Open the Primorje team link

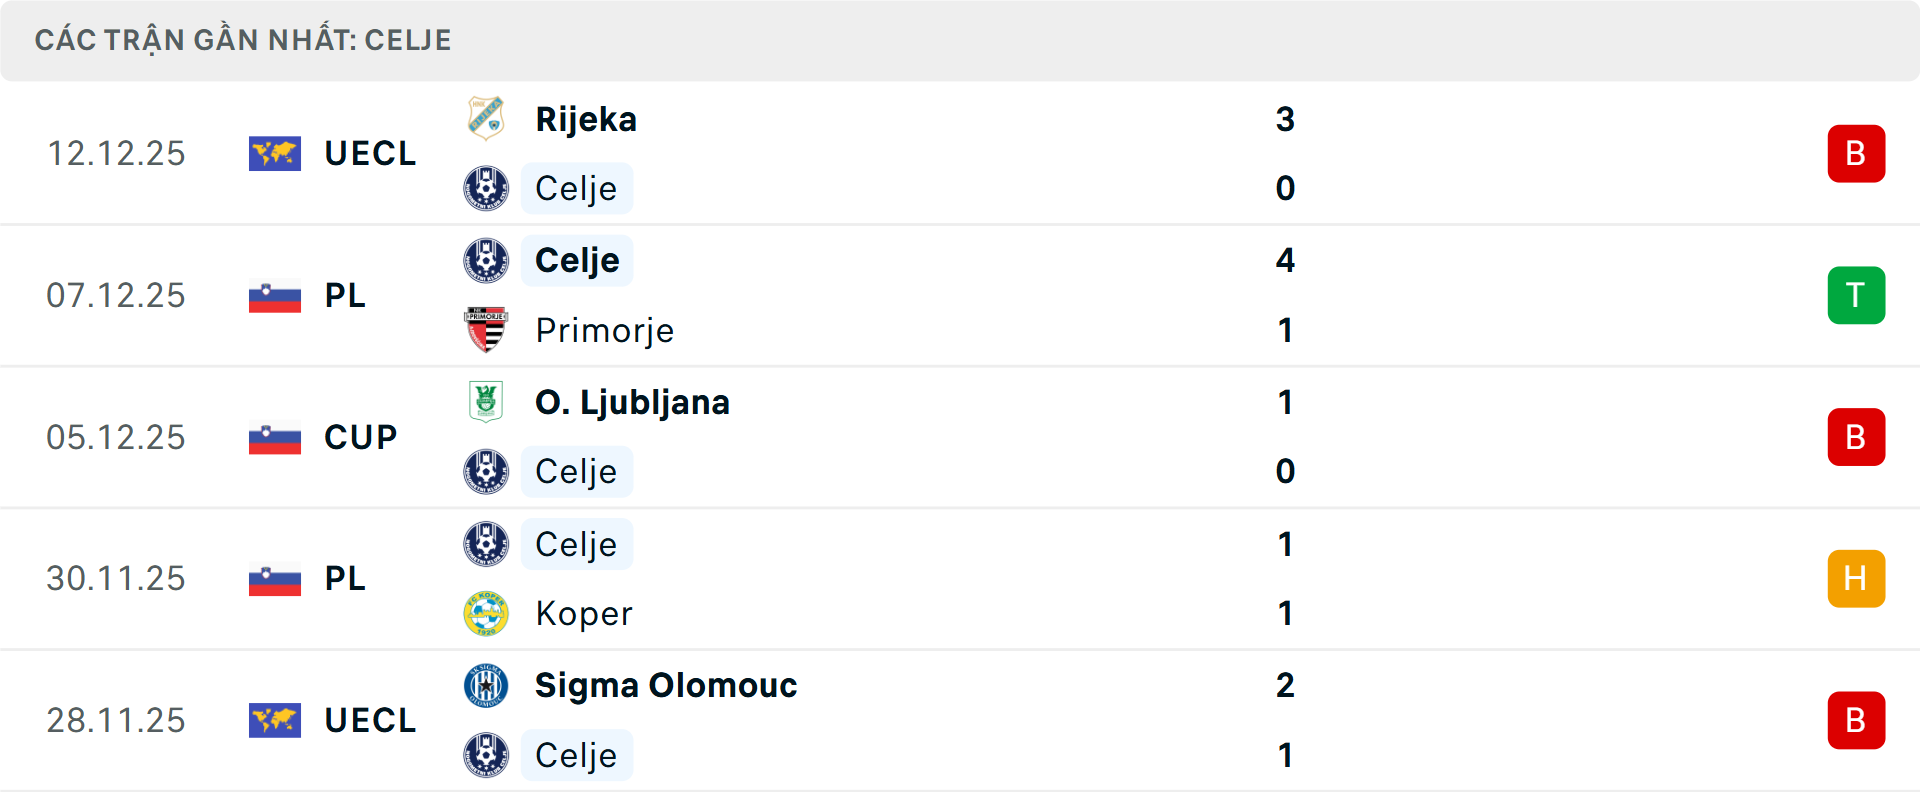tap(604, 330)
